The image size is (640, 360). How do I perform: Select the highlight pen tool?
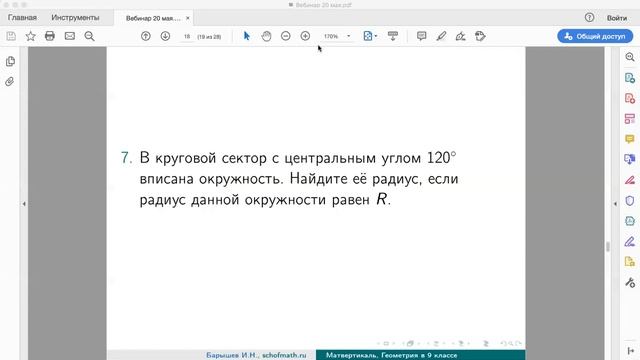pos(441,36)
